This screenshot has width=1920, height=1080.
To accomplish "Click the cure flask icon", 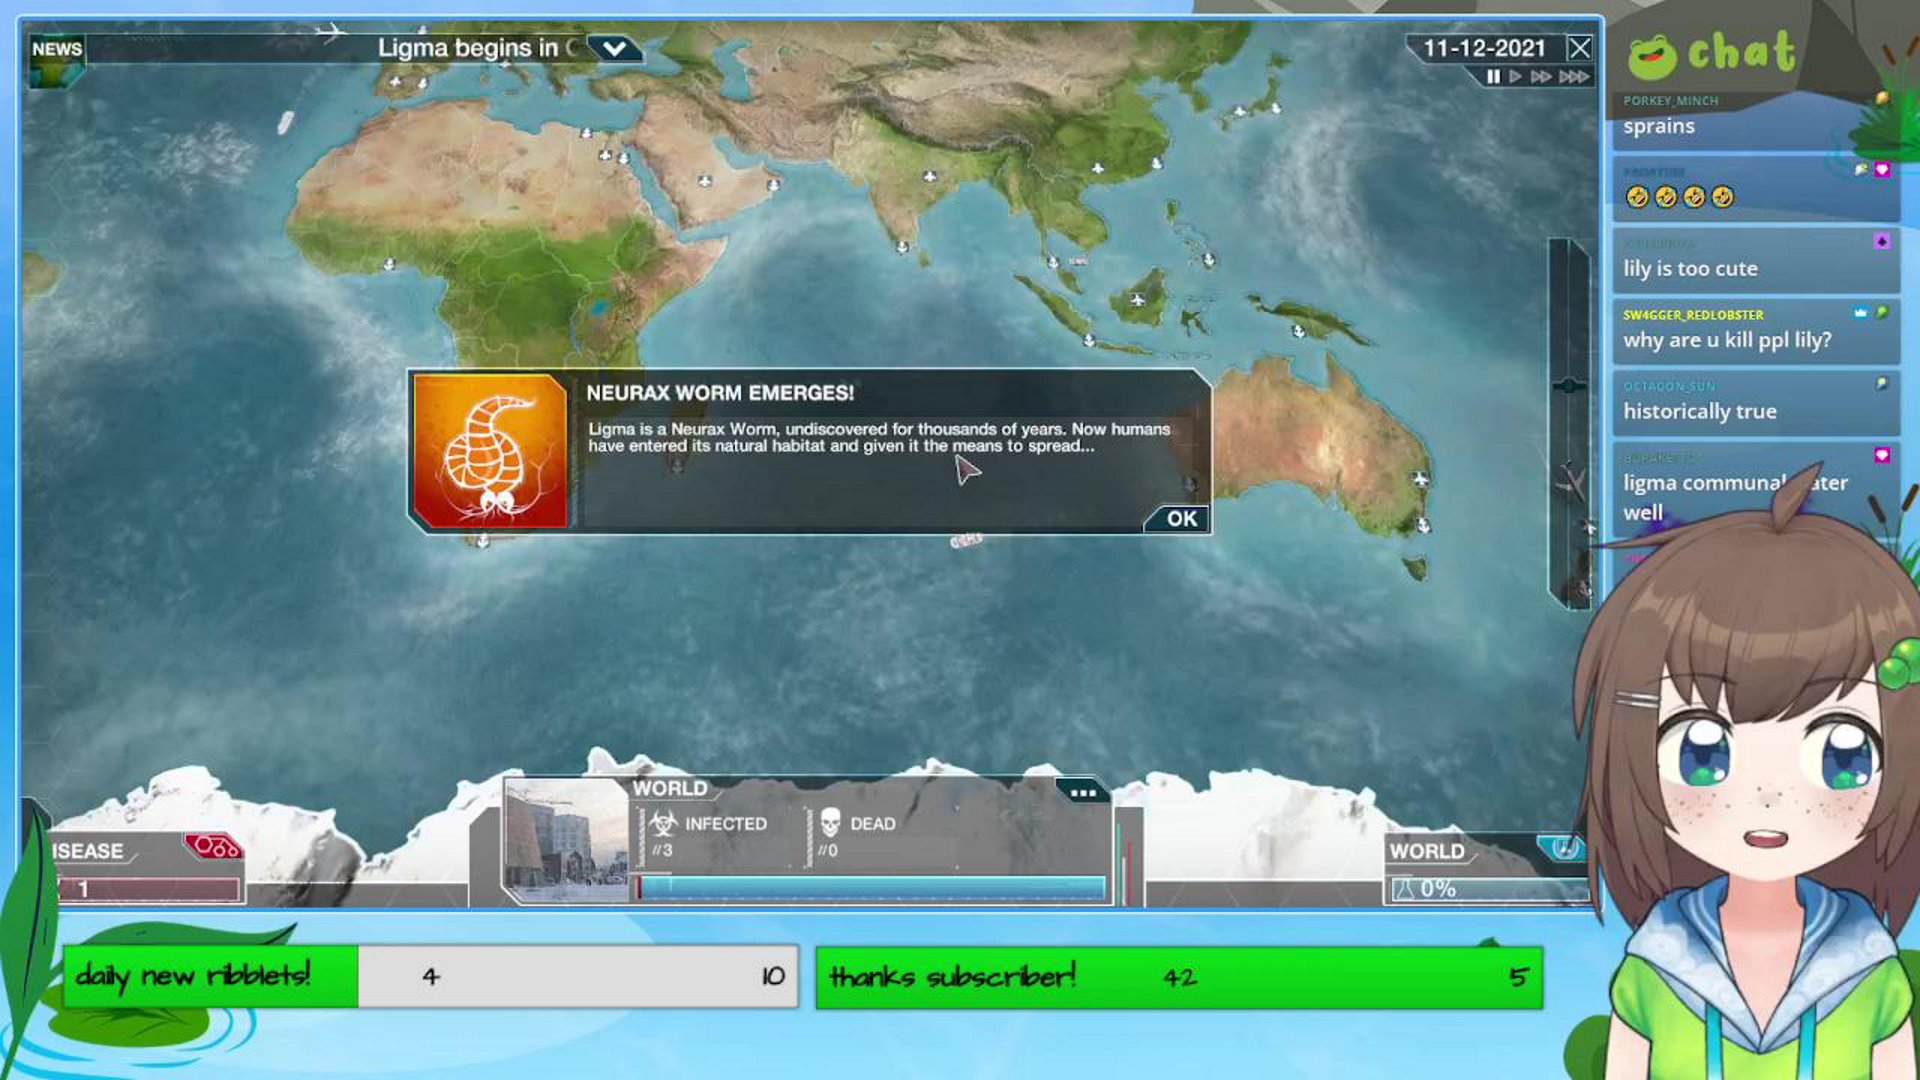I will pos(1404,889).
